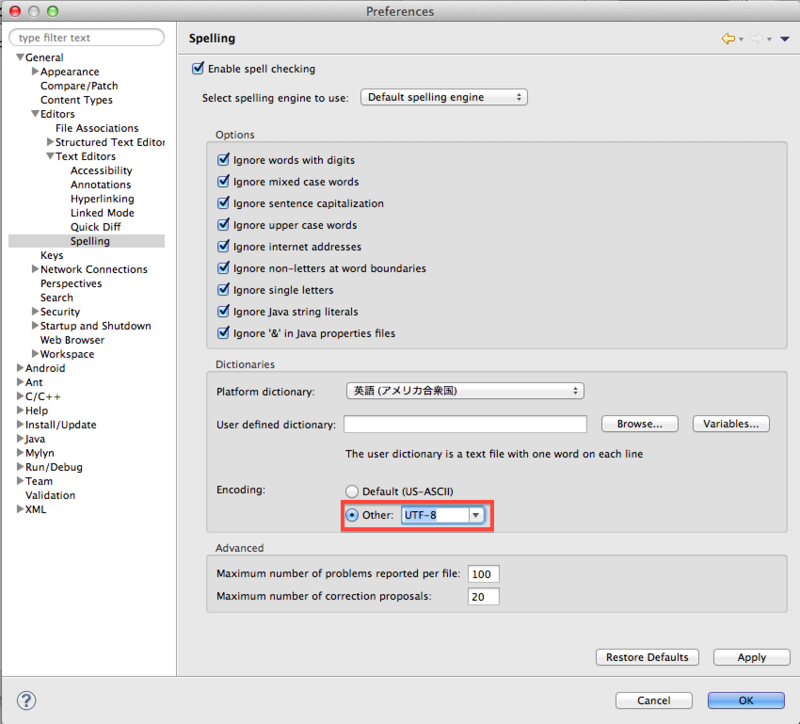Expand the Run/Debug preferences node

coord(20,466)
